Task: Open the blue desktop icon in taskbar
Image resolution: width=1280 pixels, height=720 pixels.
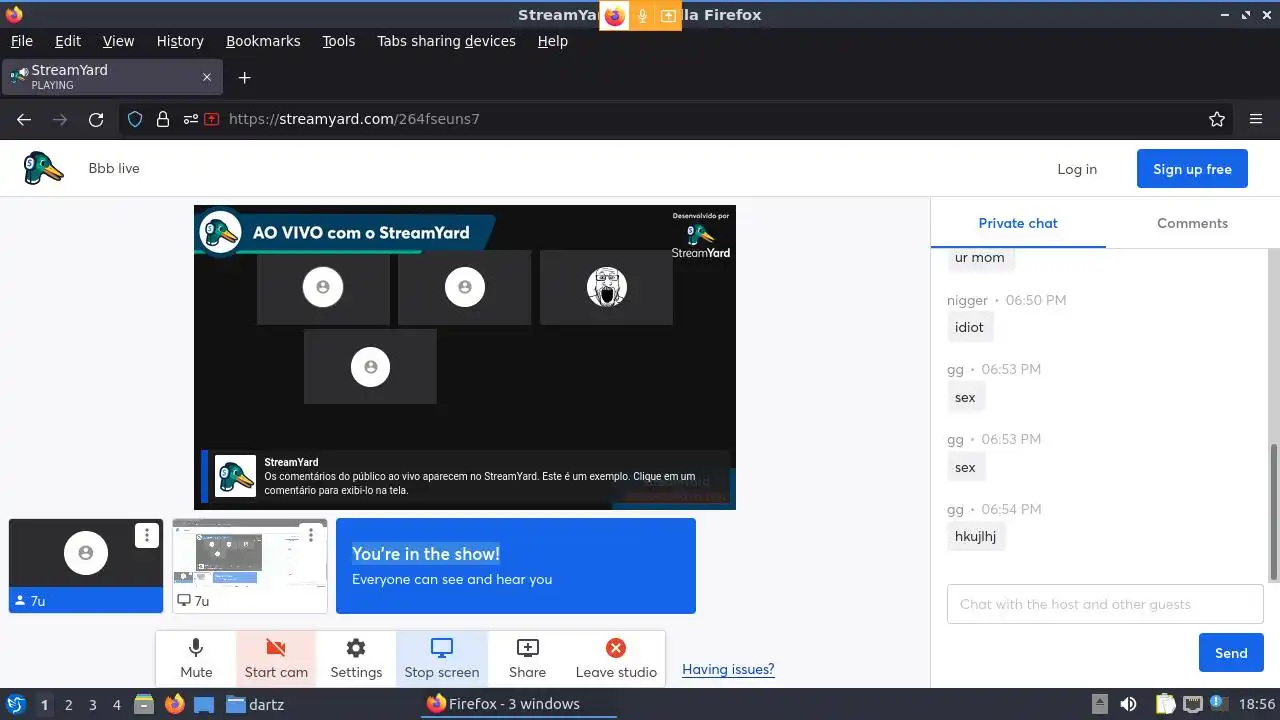Action: [x=204, y=704]
